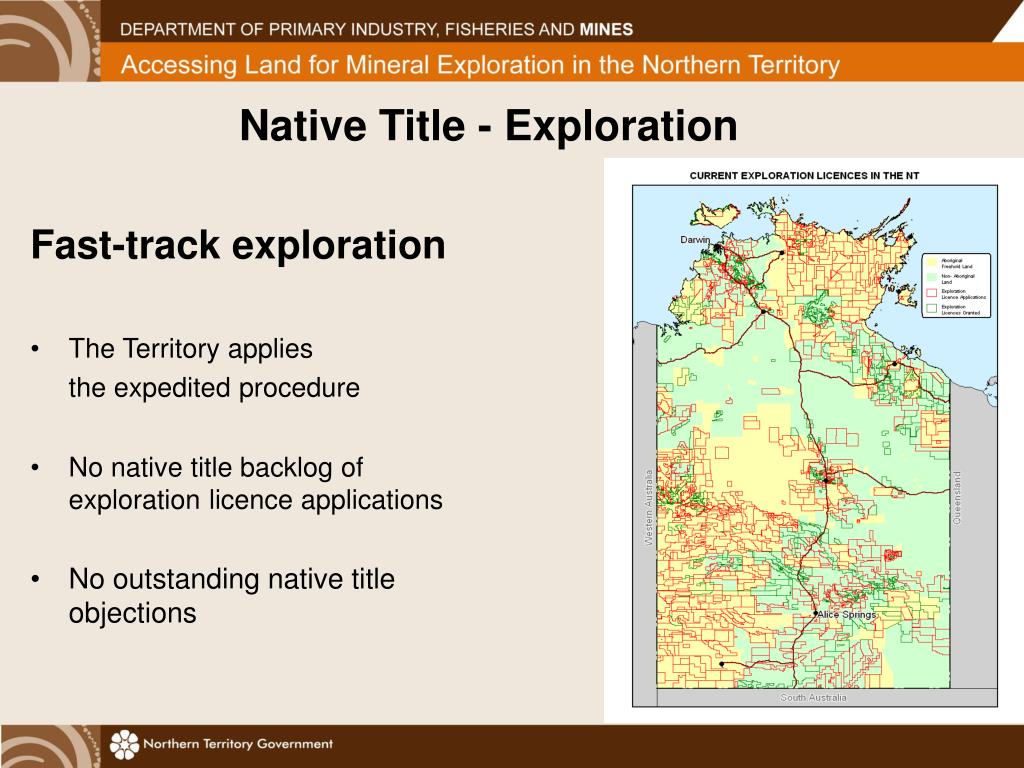Screen dimensions: 1024x768
Task: Click the 'exploration licence applications' text line
Action: pyautogui.click(x=255, y=500)
